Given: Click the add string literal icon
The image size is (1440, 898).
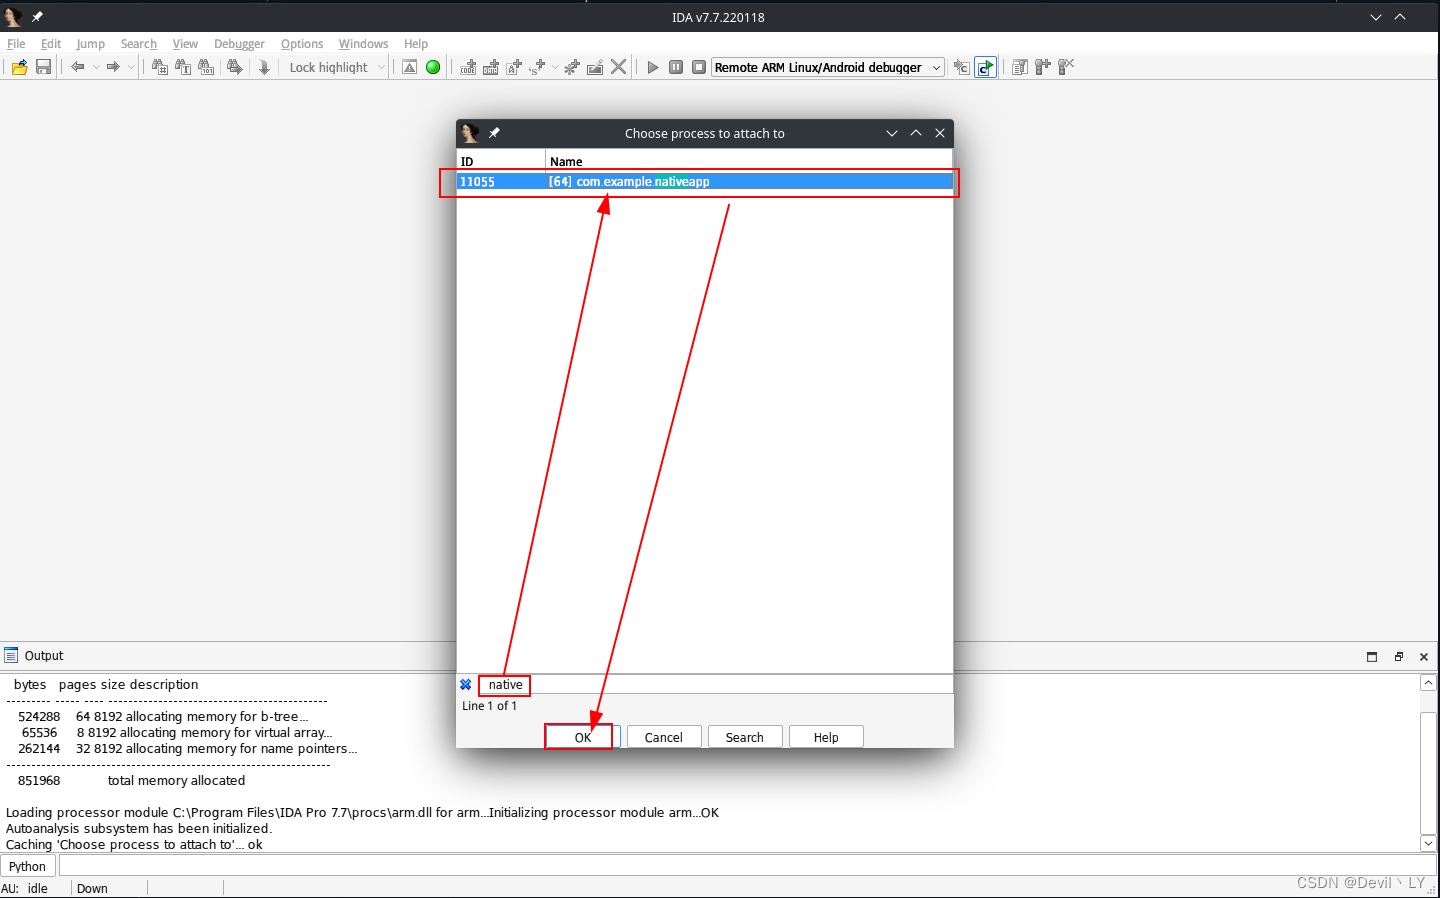Looking at the screenshot, I should click(514, 67).
